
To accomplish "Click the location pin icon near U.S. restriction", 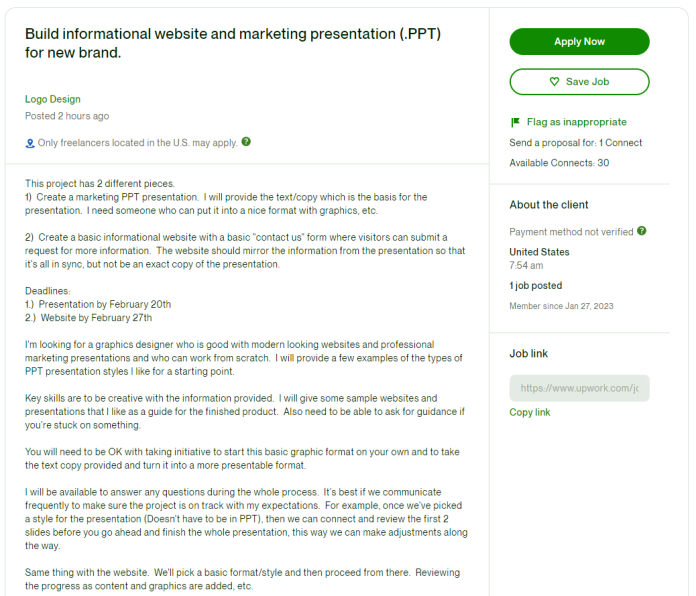I will click(x=30, y=143).
